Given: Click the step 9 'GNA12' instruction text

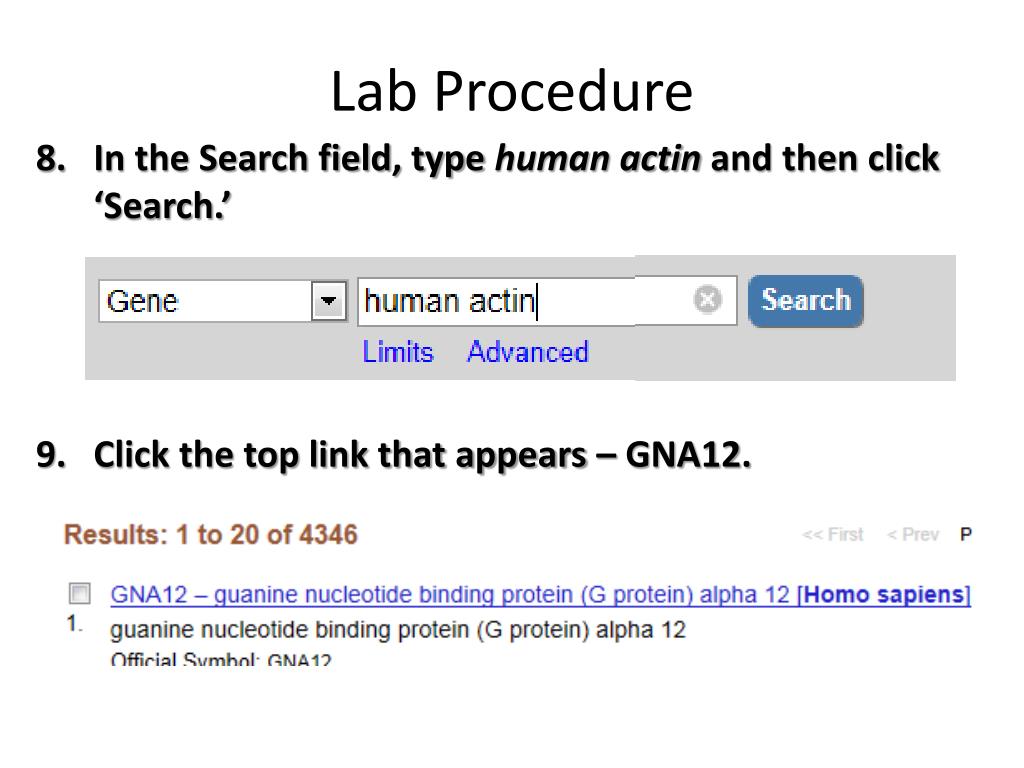Looking at the screenshot, I should [688, 455].
